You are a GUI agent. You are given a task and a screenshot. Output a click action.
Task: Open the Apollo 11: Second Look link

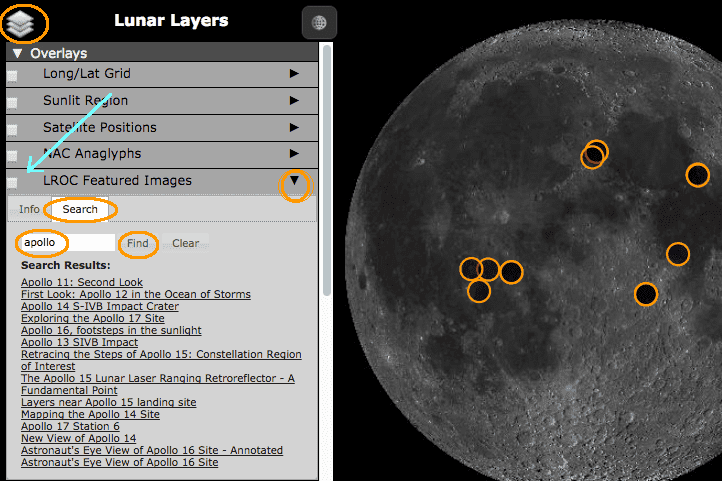82,283
